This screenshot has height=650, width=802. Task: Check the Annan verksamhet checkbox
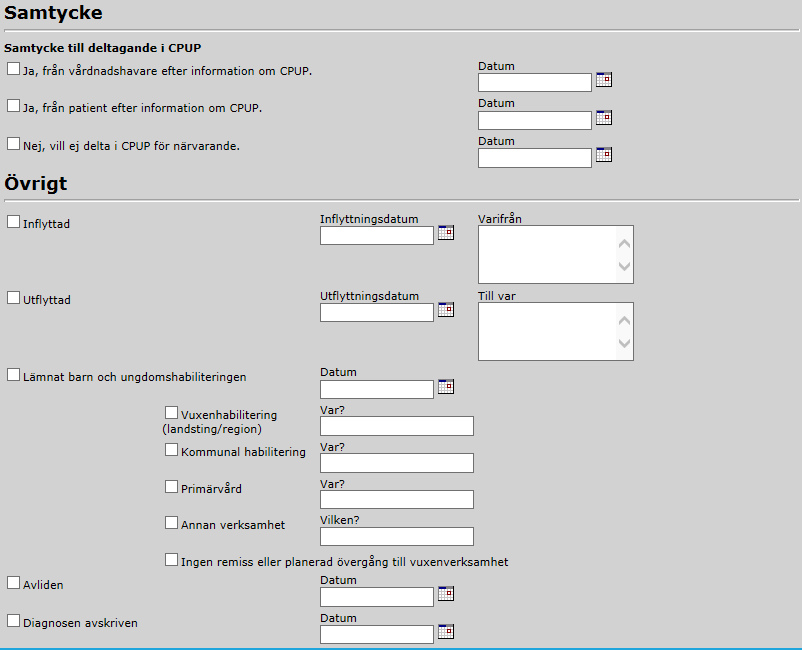pos(171,523)
